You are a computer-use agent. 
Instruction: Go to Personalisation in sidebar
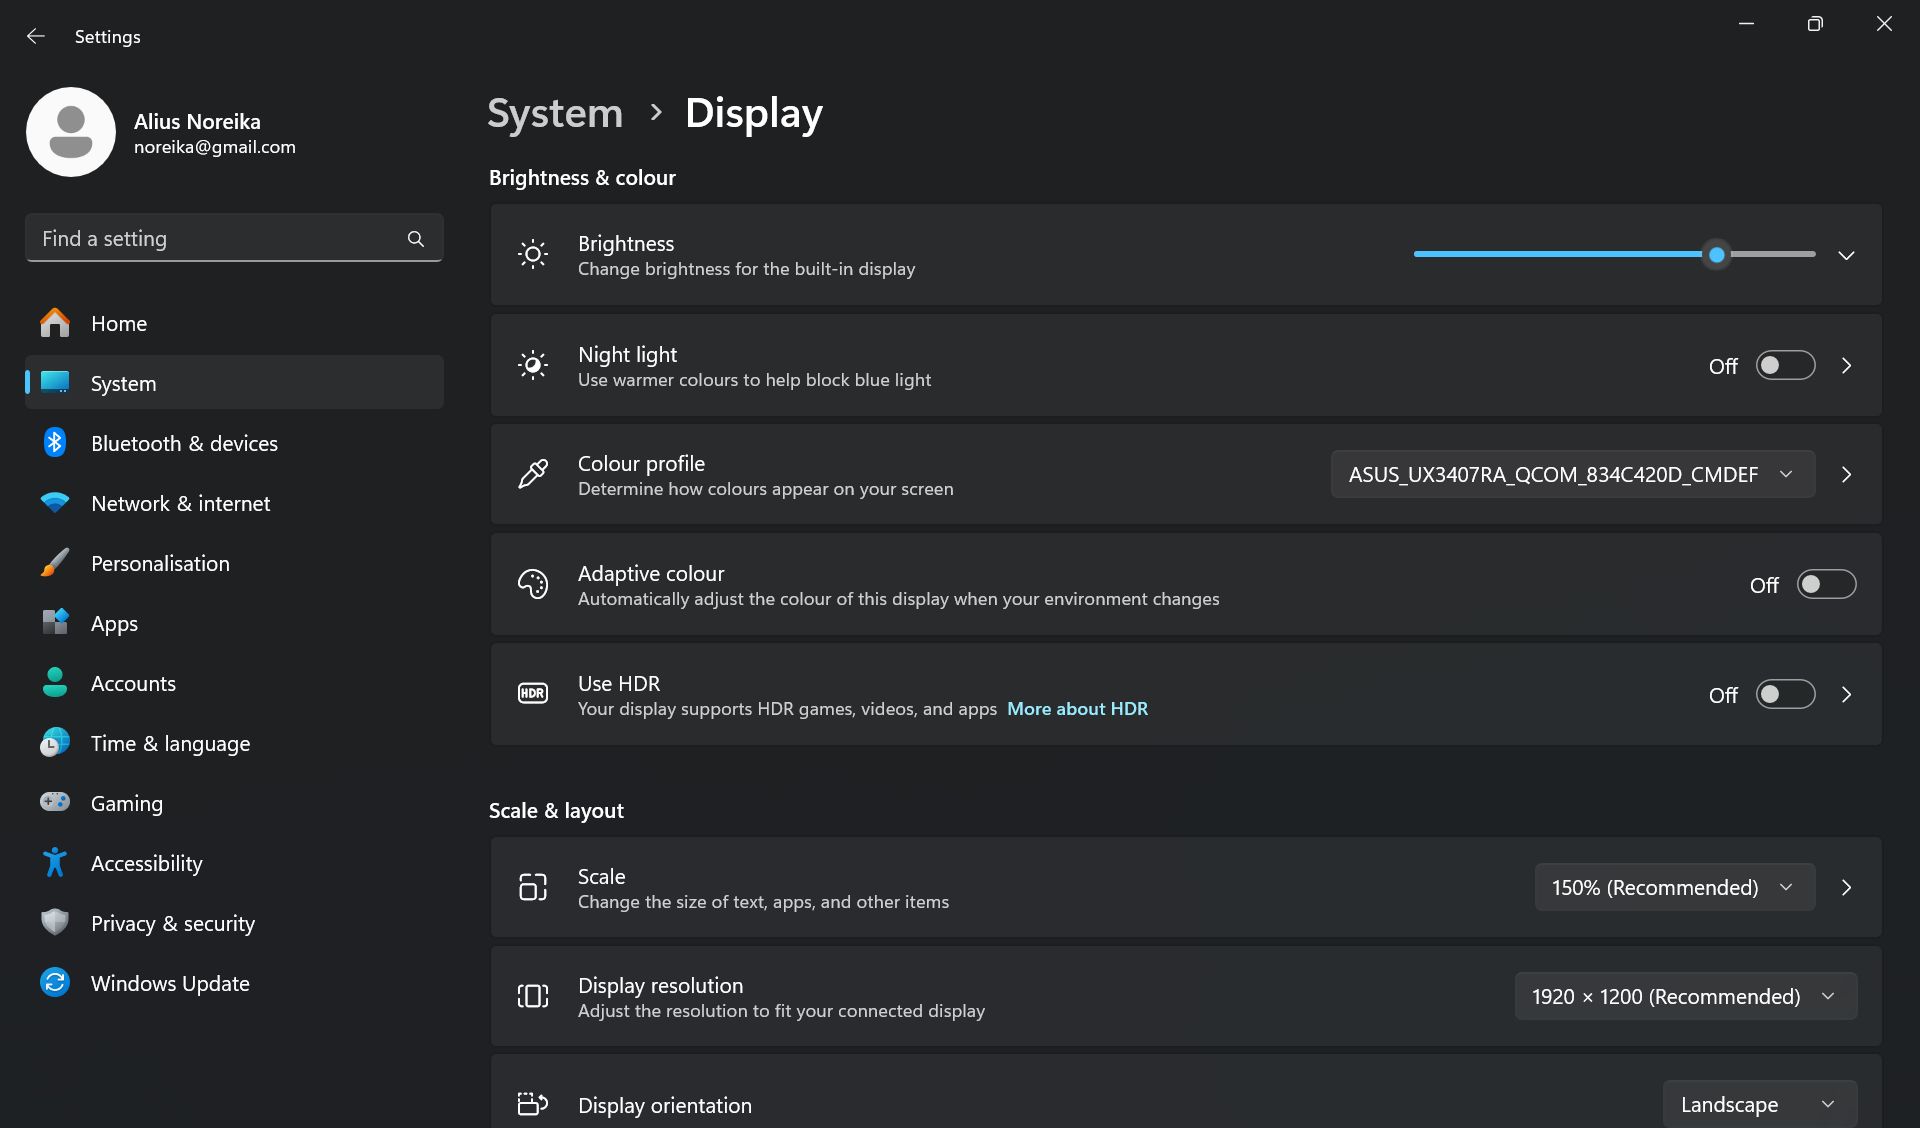coord(160,563)
